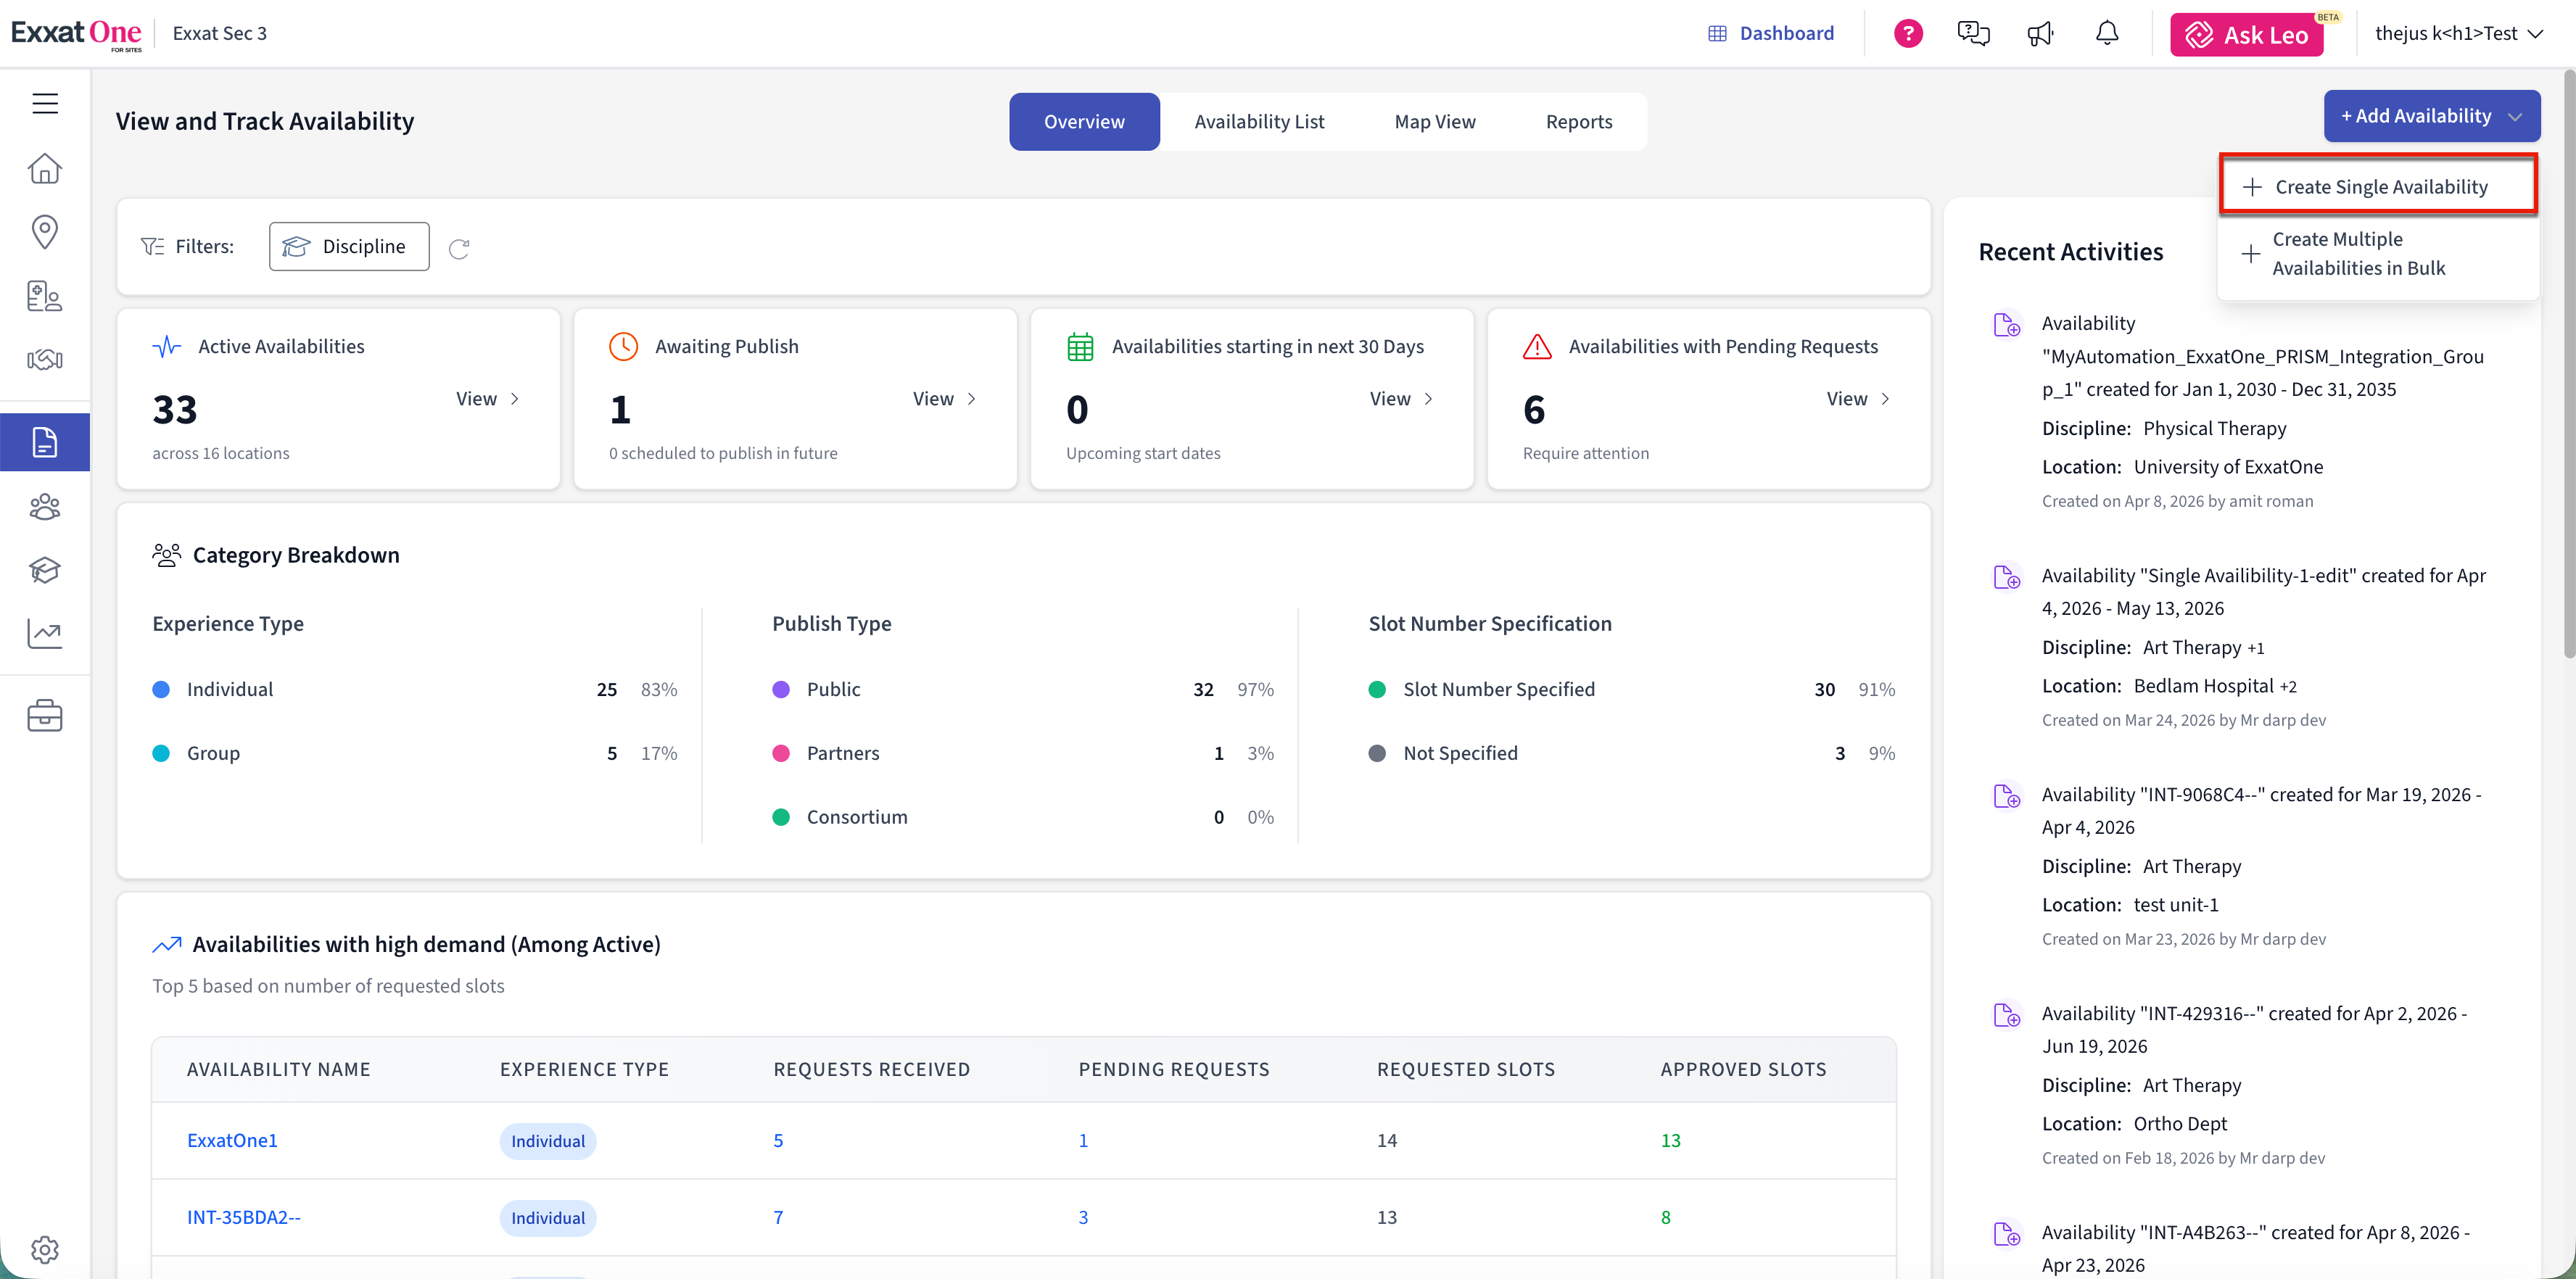Open the briefcase sidebar icon
This screenshot has height=1279, width=2576.
pos(45,715)
